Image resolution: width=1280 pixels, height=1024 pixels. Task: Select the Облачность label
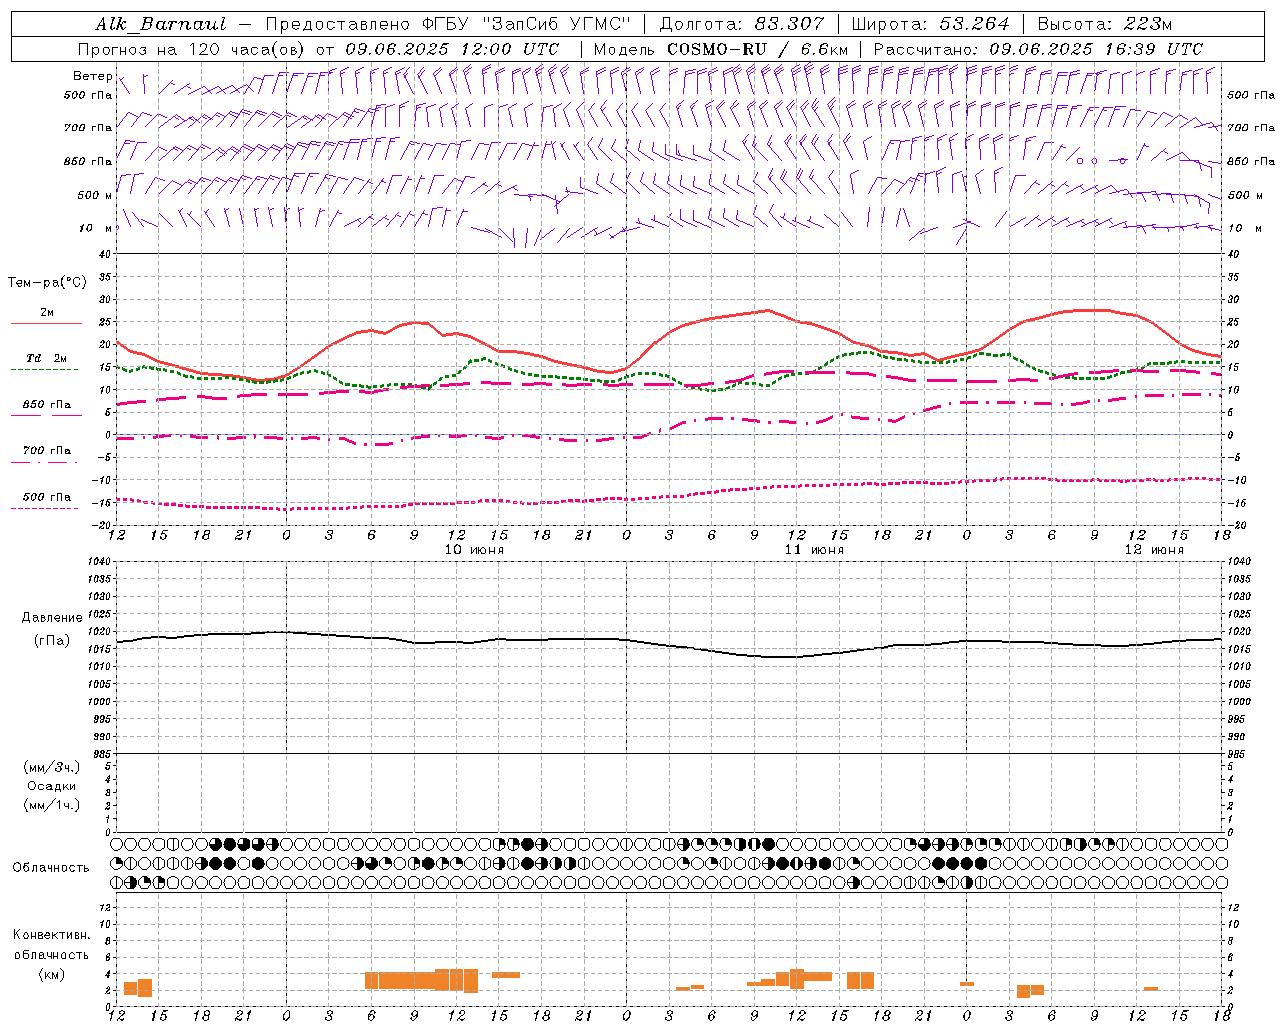[51, 868]
